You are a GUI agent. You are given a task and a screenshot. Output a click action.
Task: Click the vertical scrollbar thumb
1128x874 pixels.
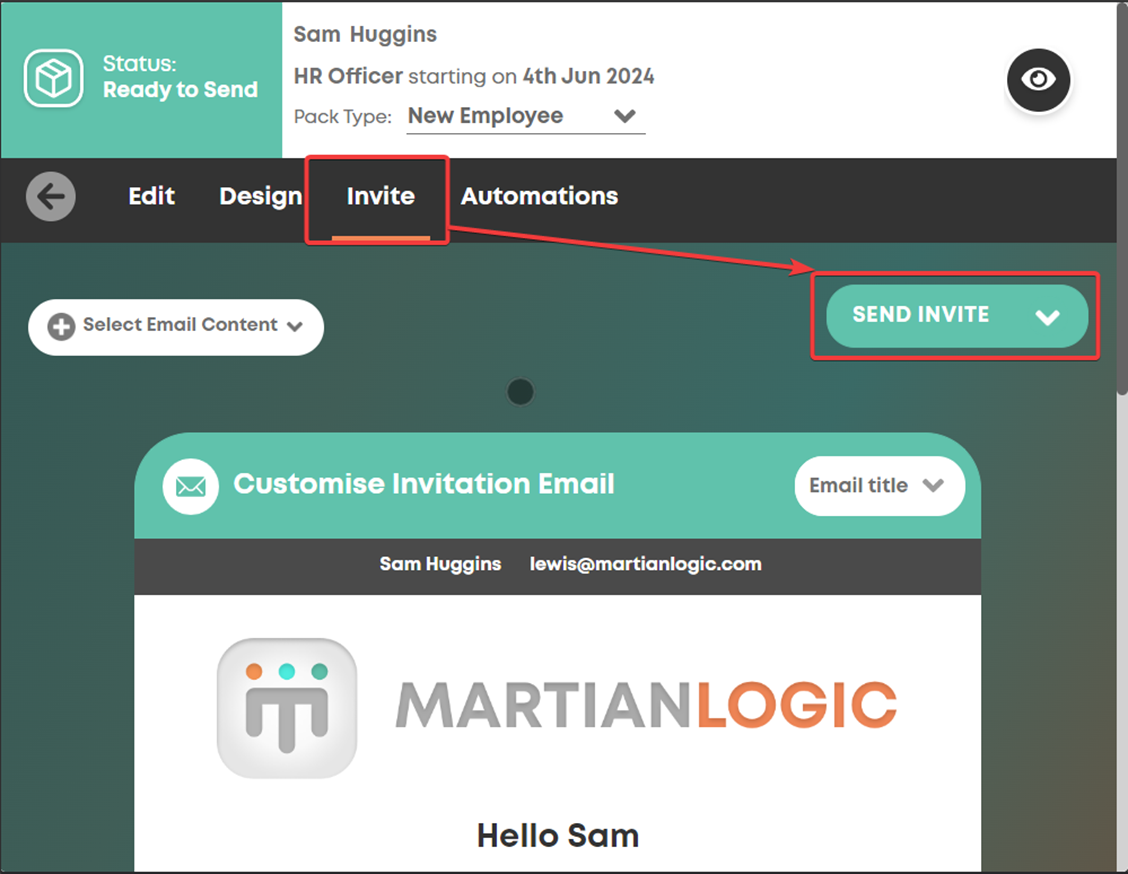(1122, 198)
